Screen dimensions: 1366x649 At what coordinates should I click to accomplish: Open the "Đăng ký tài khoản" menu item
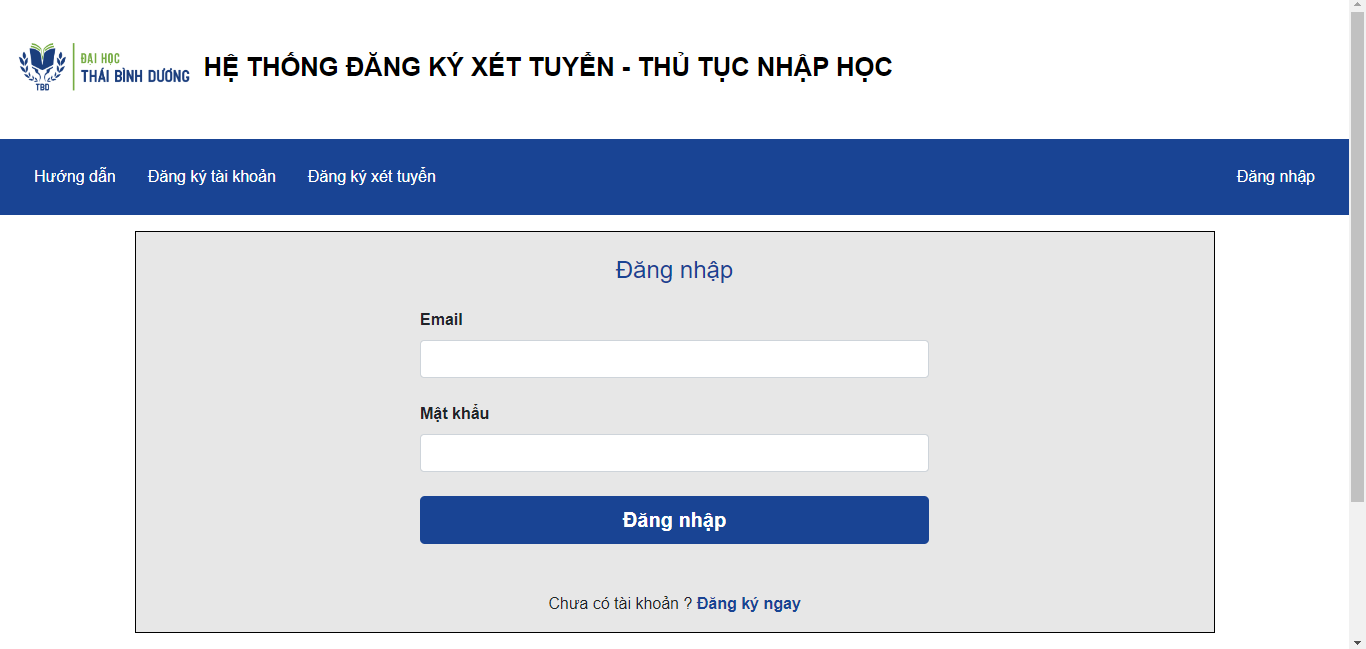(x=211, y=176)
